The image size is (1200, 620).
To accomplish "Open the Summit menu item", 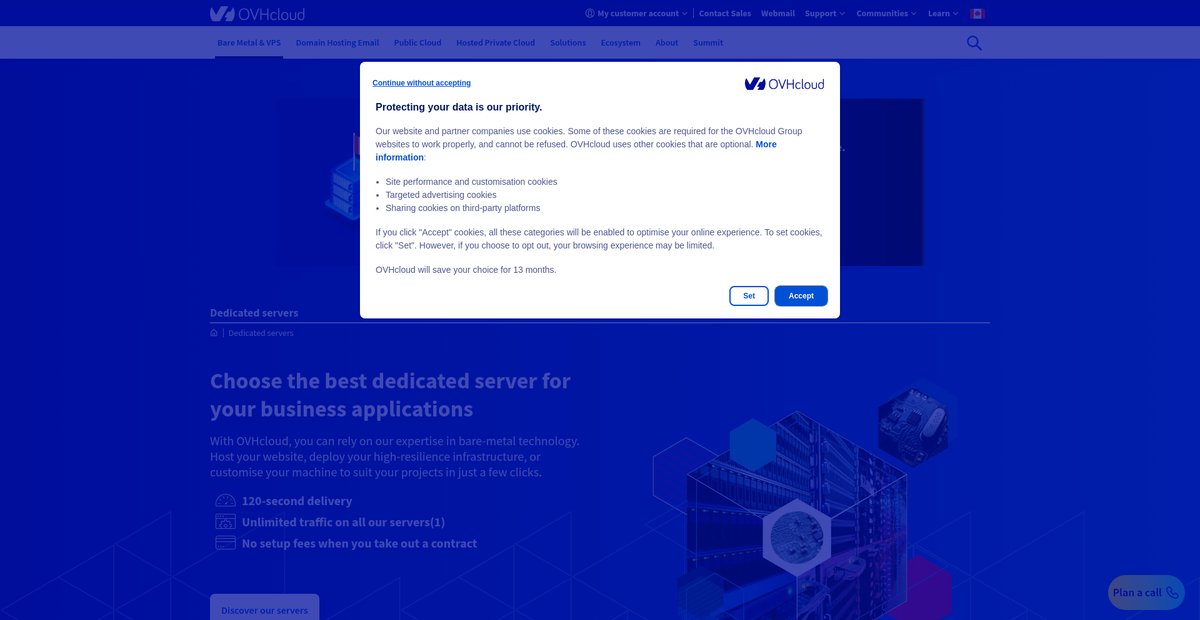I will pos(708,43).
